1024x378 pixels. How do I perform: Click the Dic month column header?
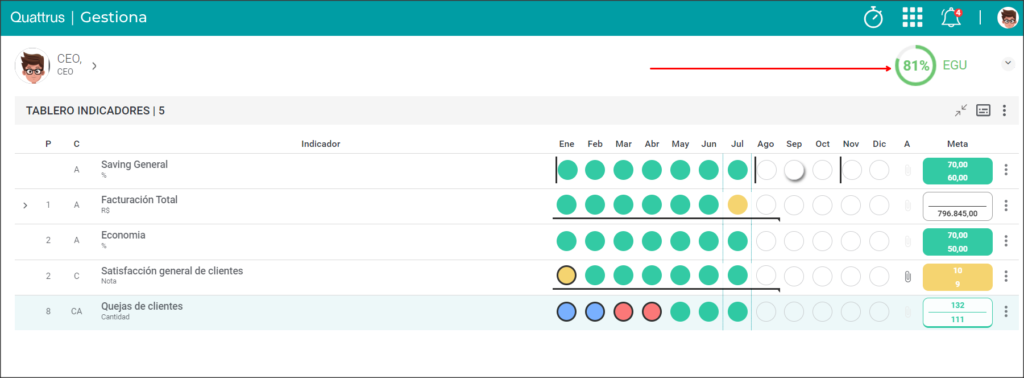(x=879, y=144)
